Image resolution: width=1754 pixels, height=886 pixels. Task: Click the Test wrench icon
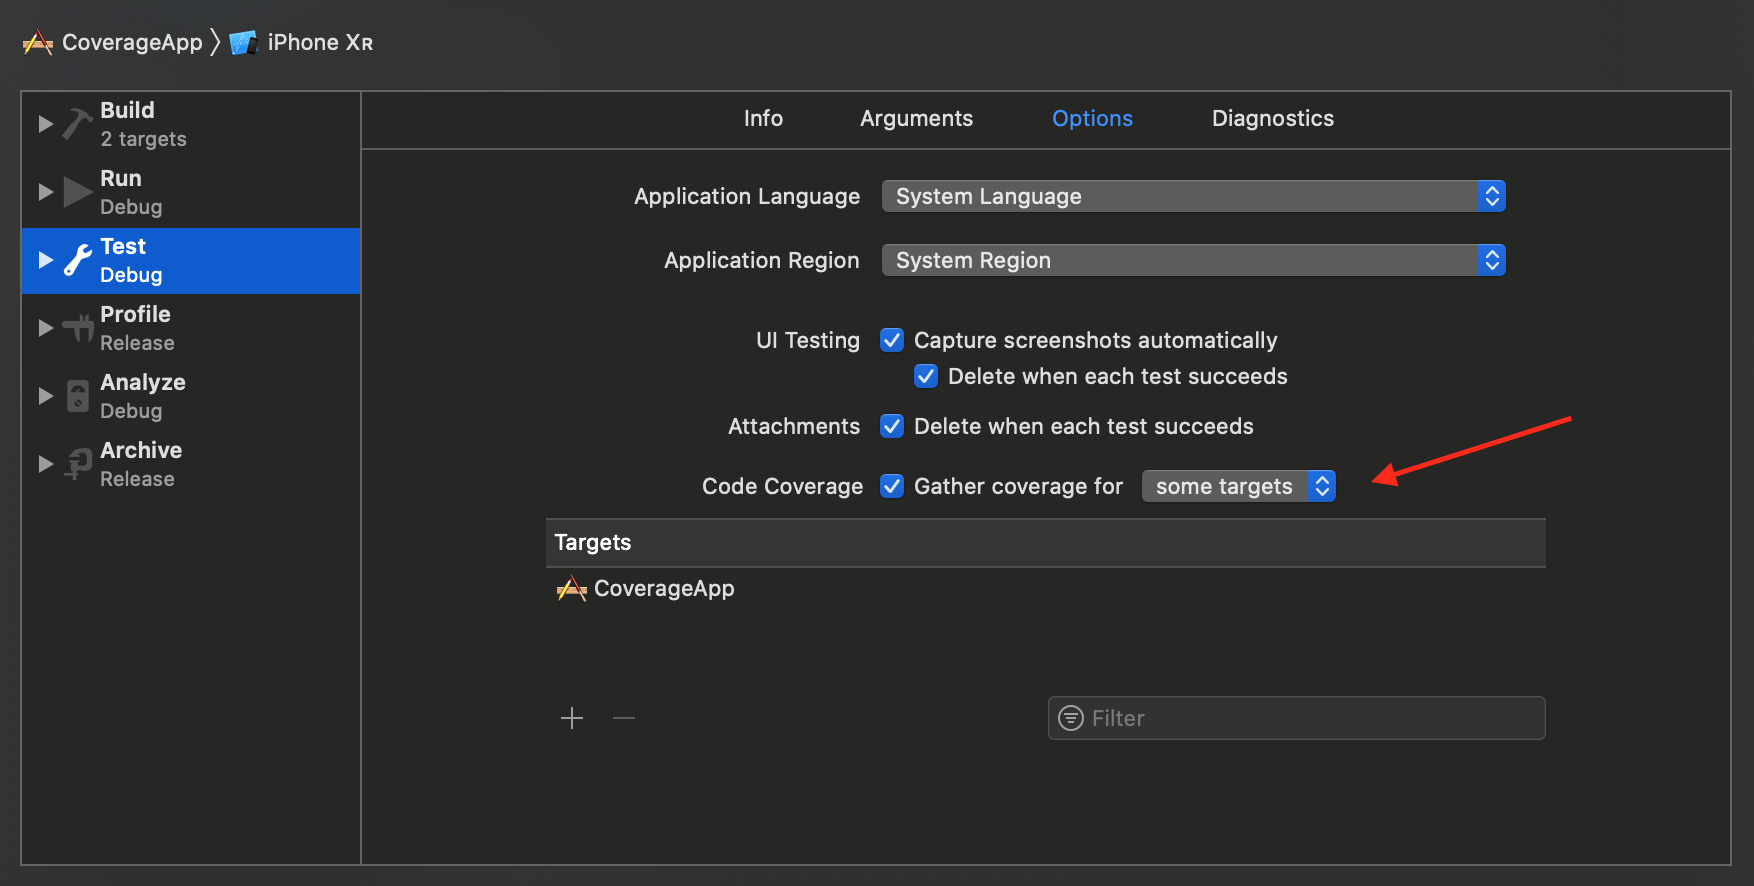tap(78, 260)
